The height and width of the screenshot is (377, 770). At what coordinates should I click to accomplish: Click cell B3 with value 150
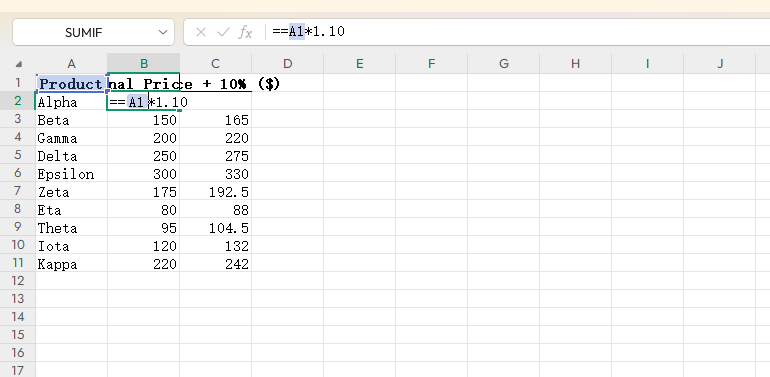pyautogui.click(x=143, y=119)
